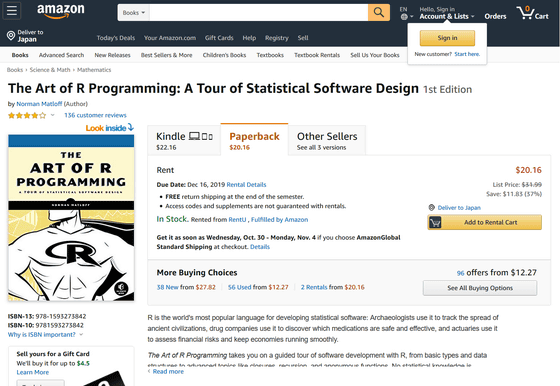Image resolution: width=560 pixels, height=386 pixels.
Task: Open Orders link in header
Action: coord(495,16)
